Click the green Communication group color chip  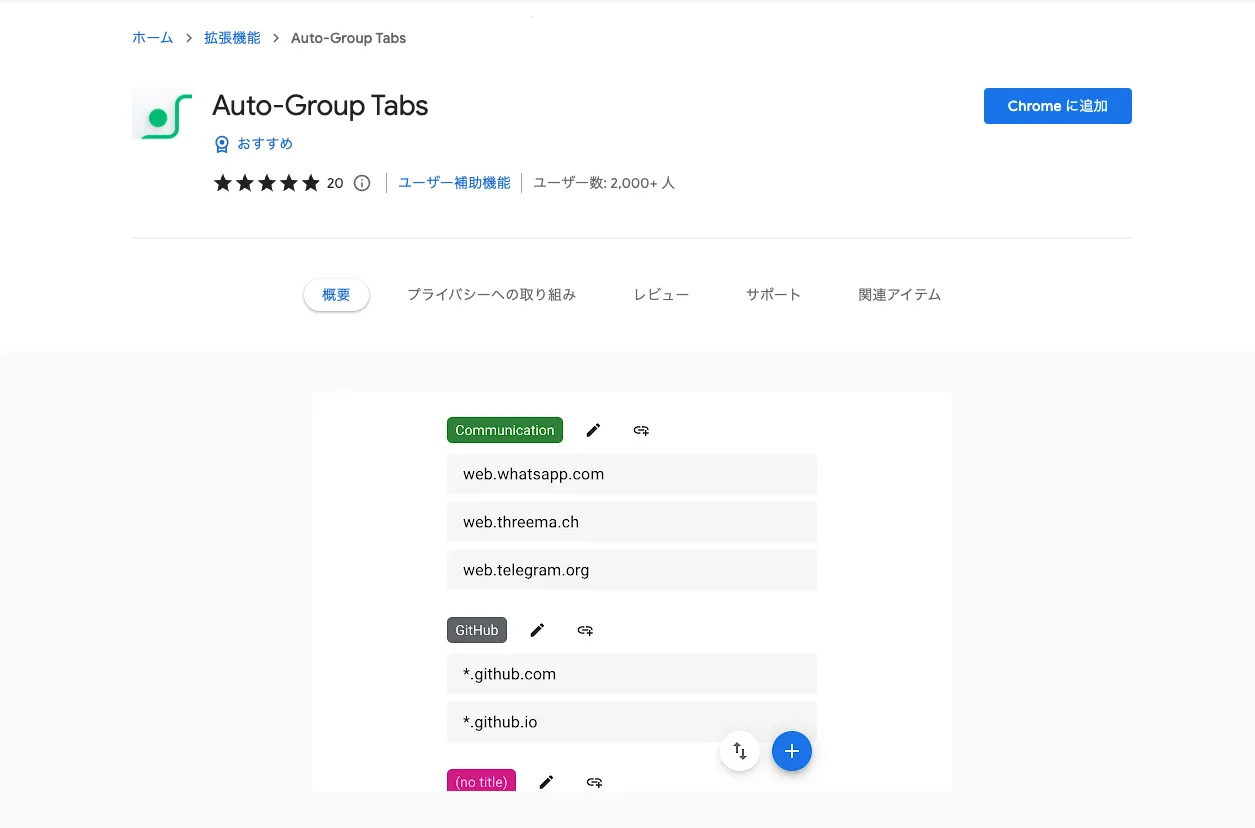(x=504, y=429)
